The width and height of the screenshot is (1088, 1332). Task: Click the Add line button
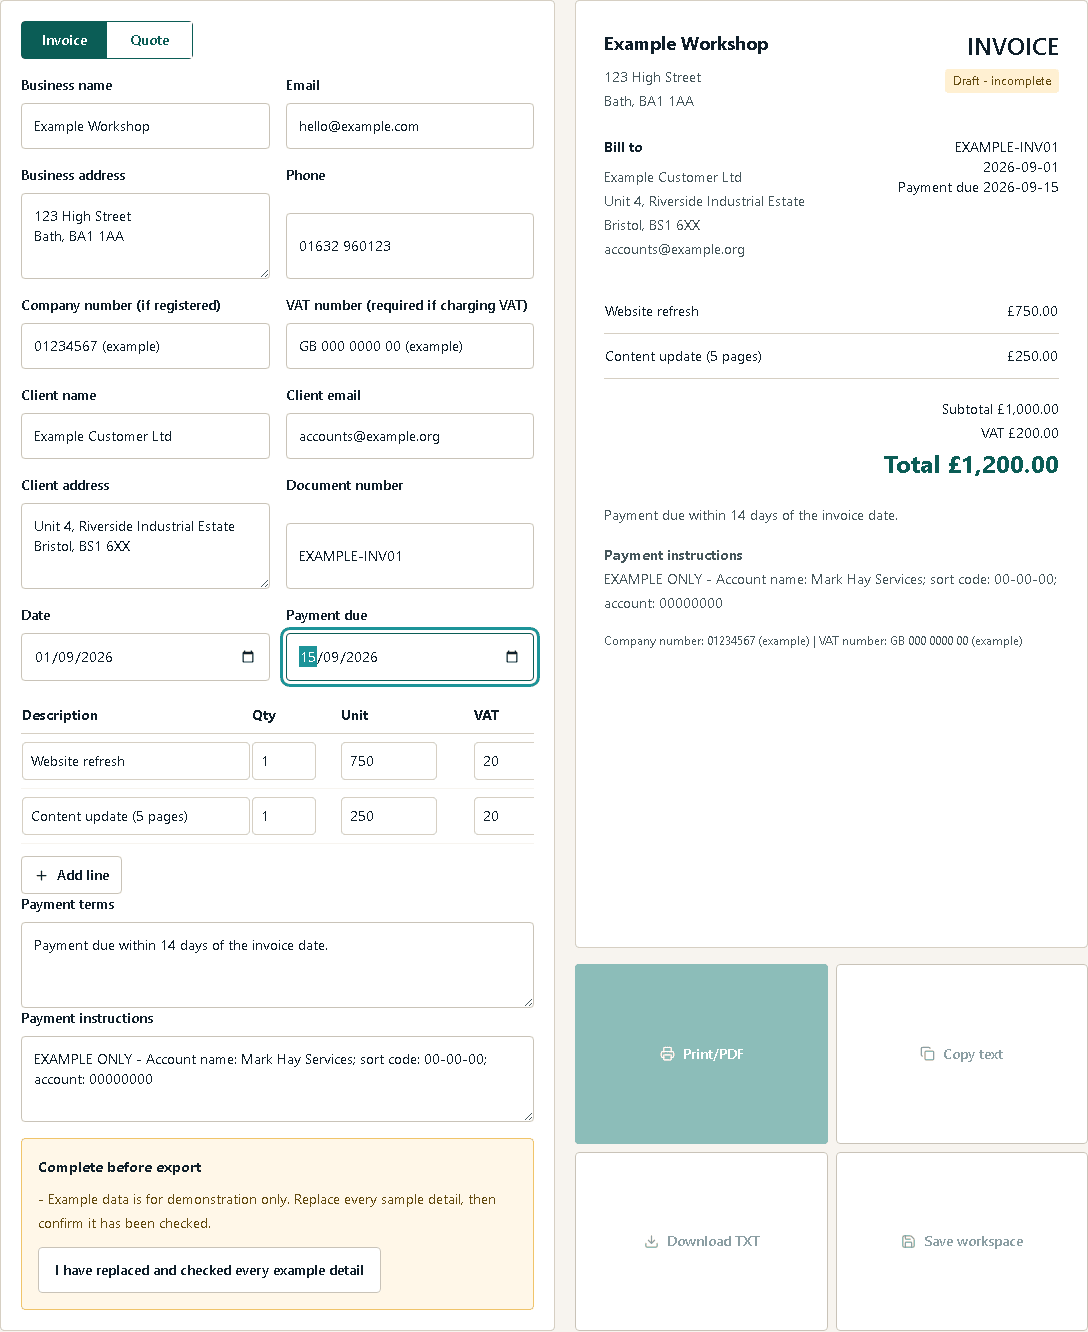click(72, 875)
